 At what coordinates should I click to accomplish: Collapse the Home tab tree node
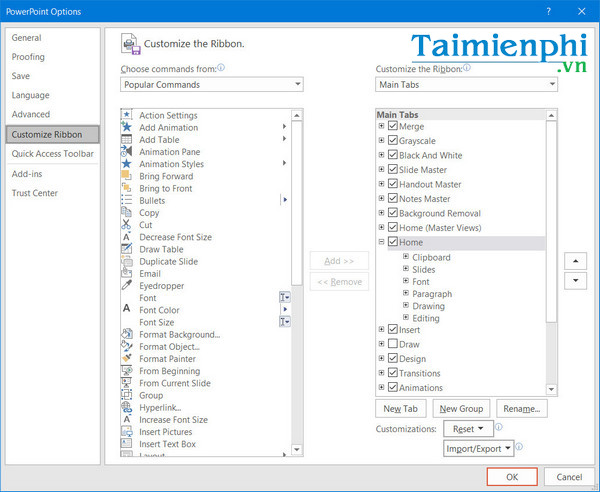(381, 242)
